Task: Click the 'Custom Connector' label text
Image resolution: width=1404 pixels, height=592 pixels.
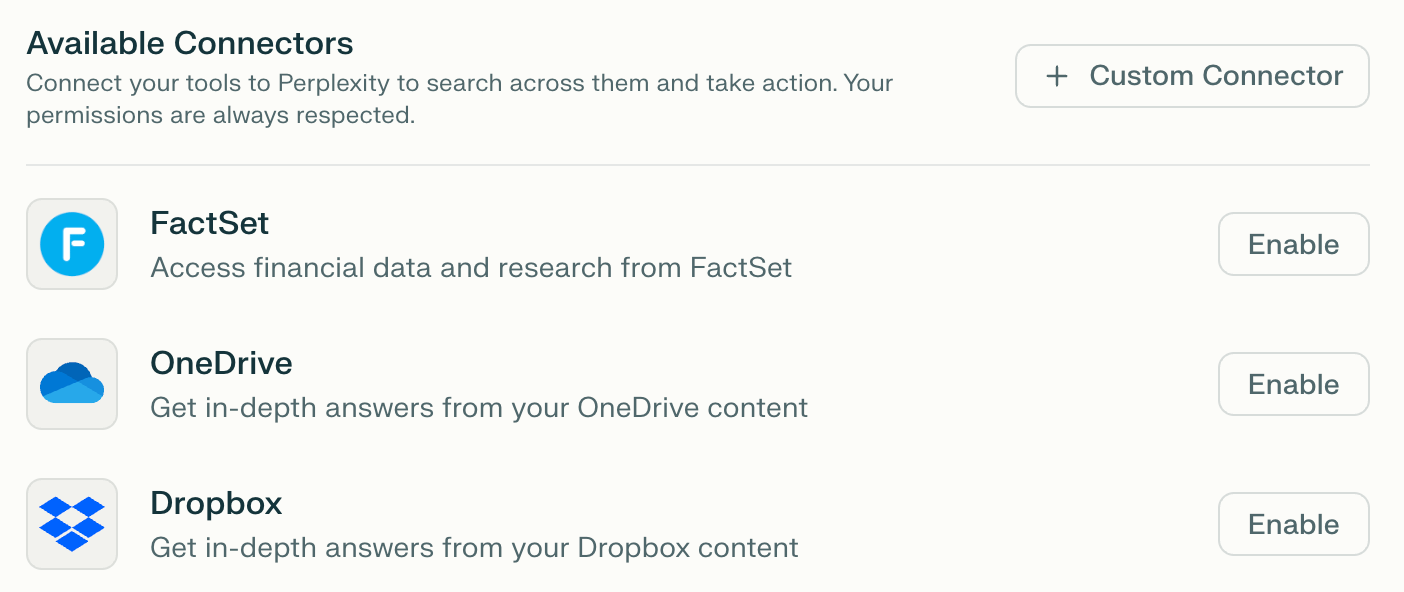Action: (1216, 76)
